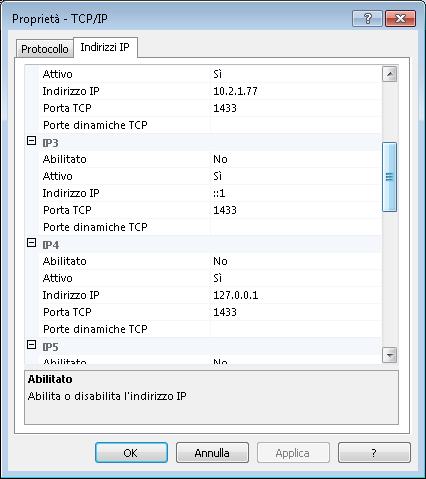Toggle the IP3 Abilitato value No
426x479 pixels.
coord(296,159)
